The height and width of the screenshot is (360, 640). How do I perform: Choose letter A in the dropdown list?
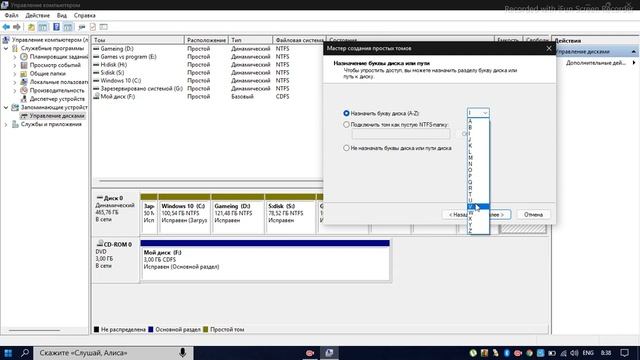pyautogui.click(x=478, y=122)
